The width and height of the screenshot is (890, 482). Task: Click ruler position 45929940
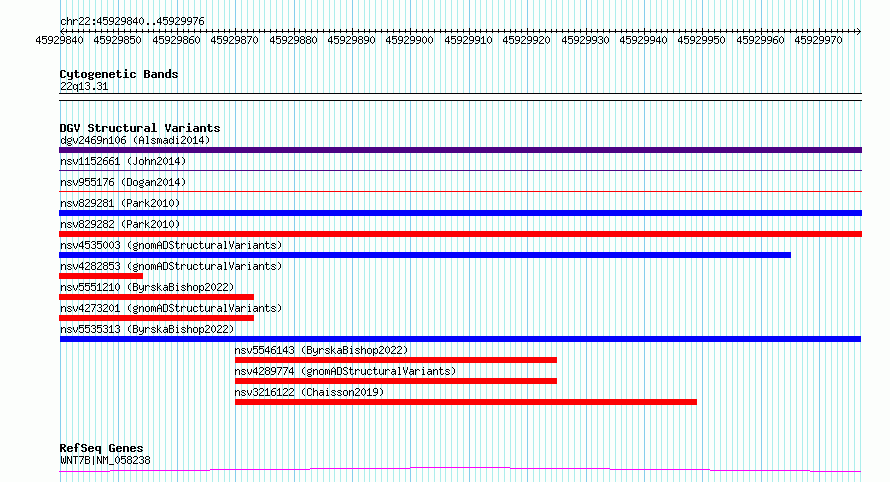click(643, 40)
